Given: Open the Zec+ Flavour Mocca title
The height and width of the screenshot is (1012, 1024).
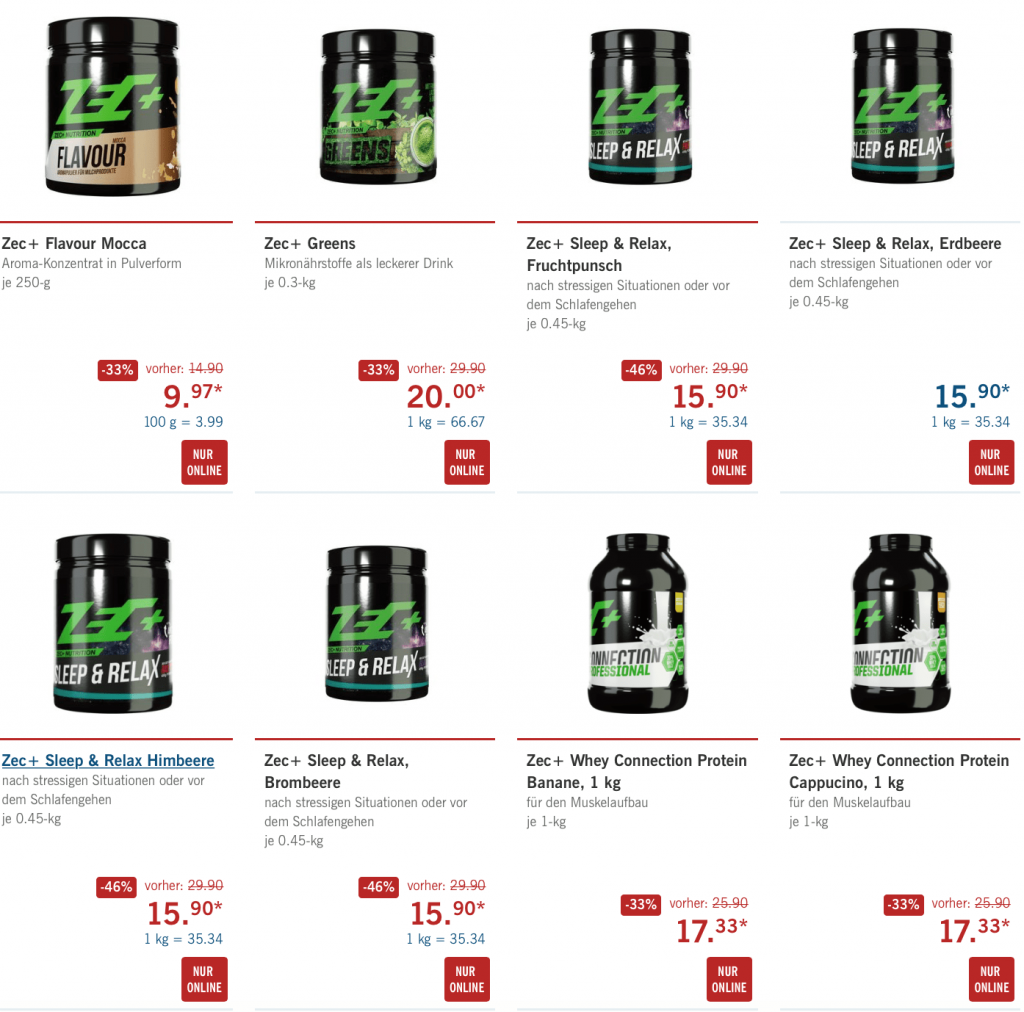Looking at the screenshot, I should pos(74,244).
